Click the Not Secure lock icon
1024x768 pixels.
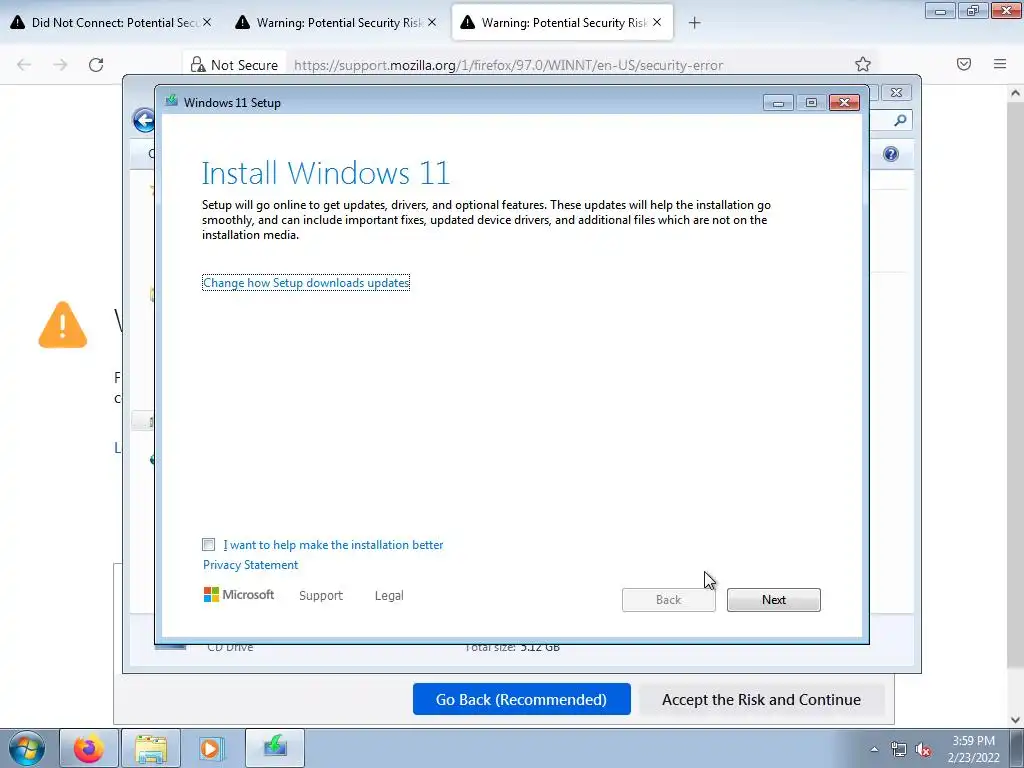[x=197, y=65]
